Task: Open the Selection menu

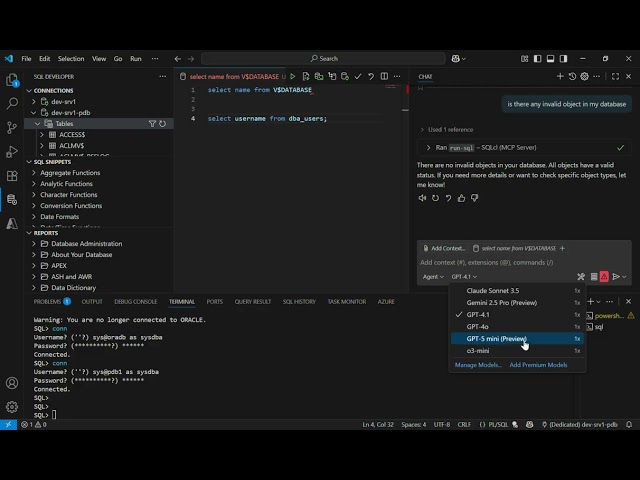Action: click(x=71, y=59)
